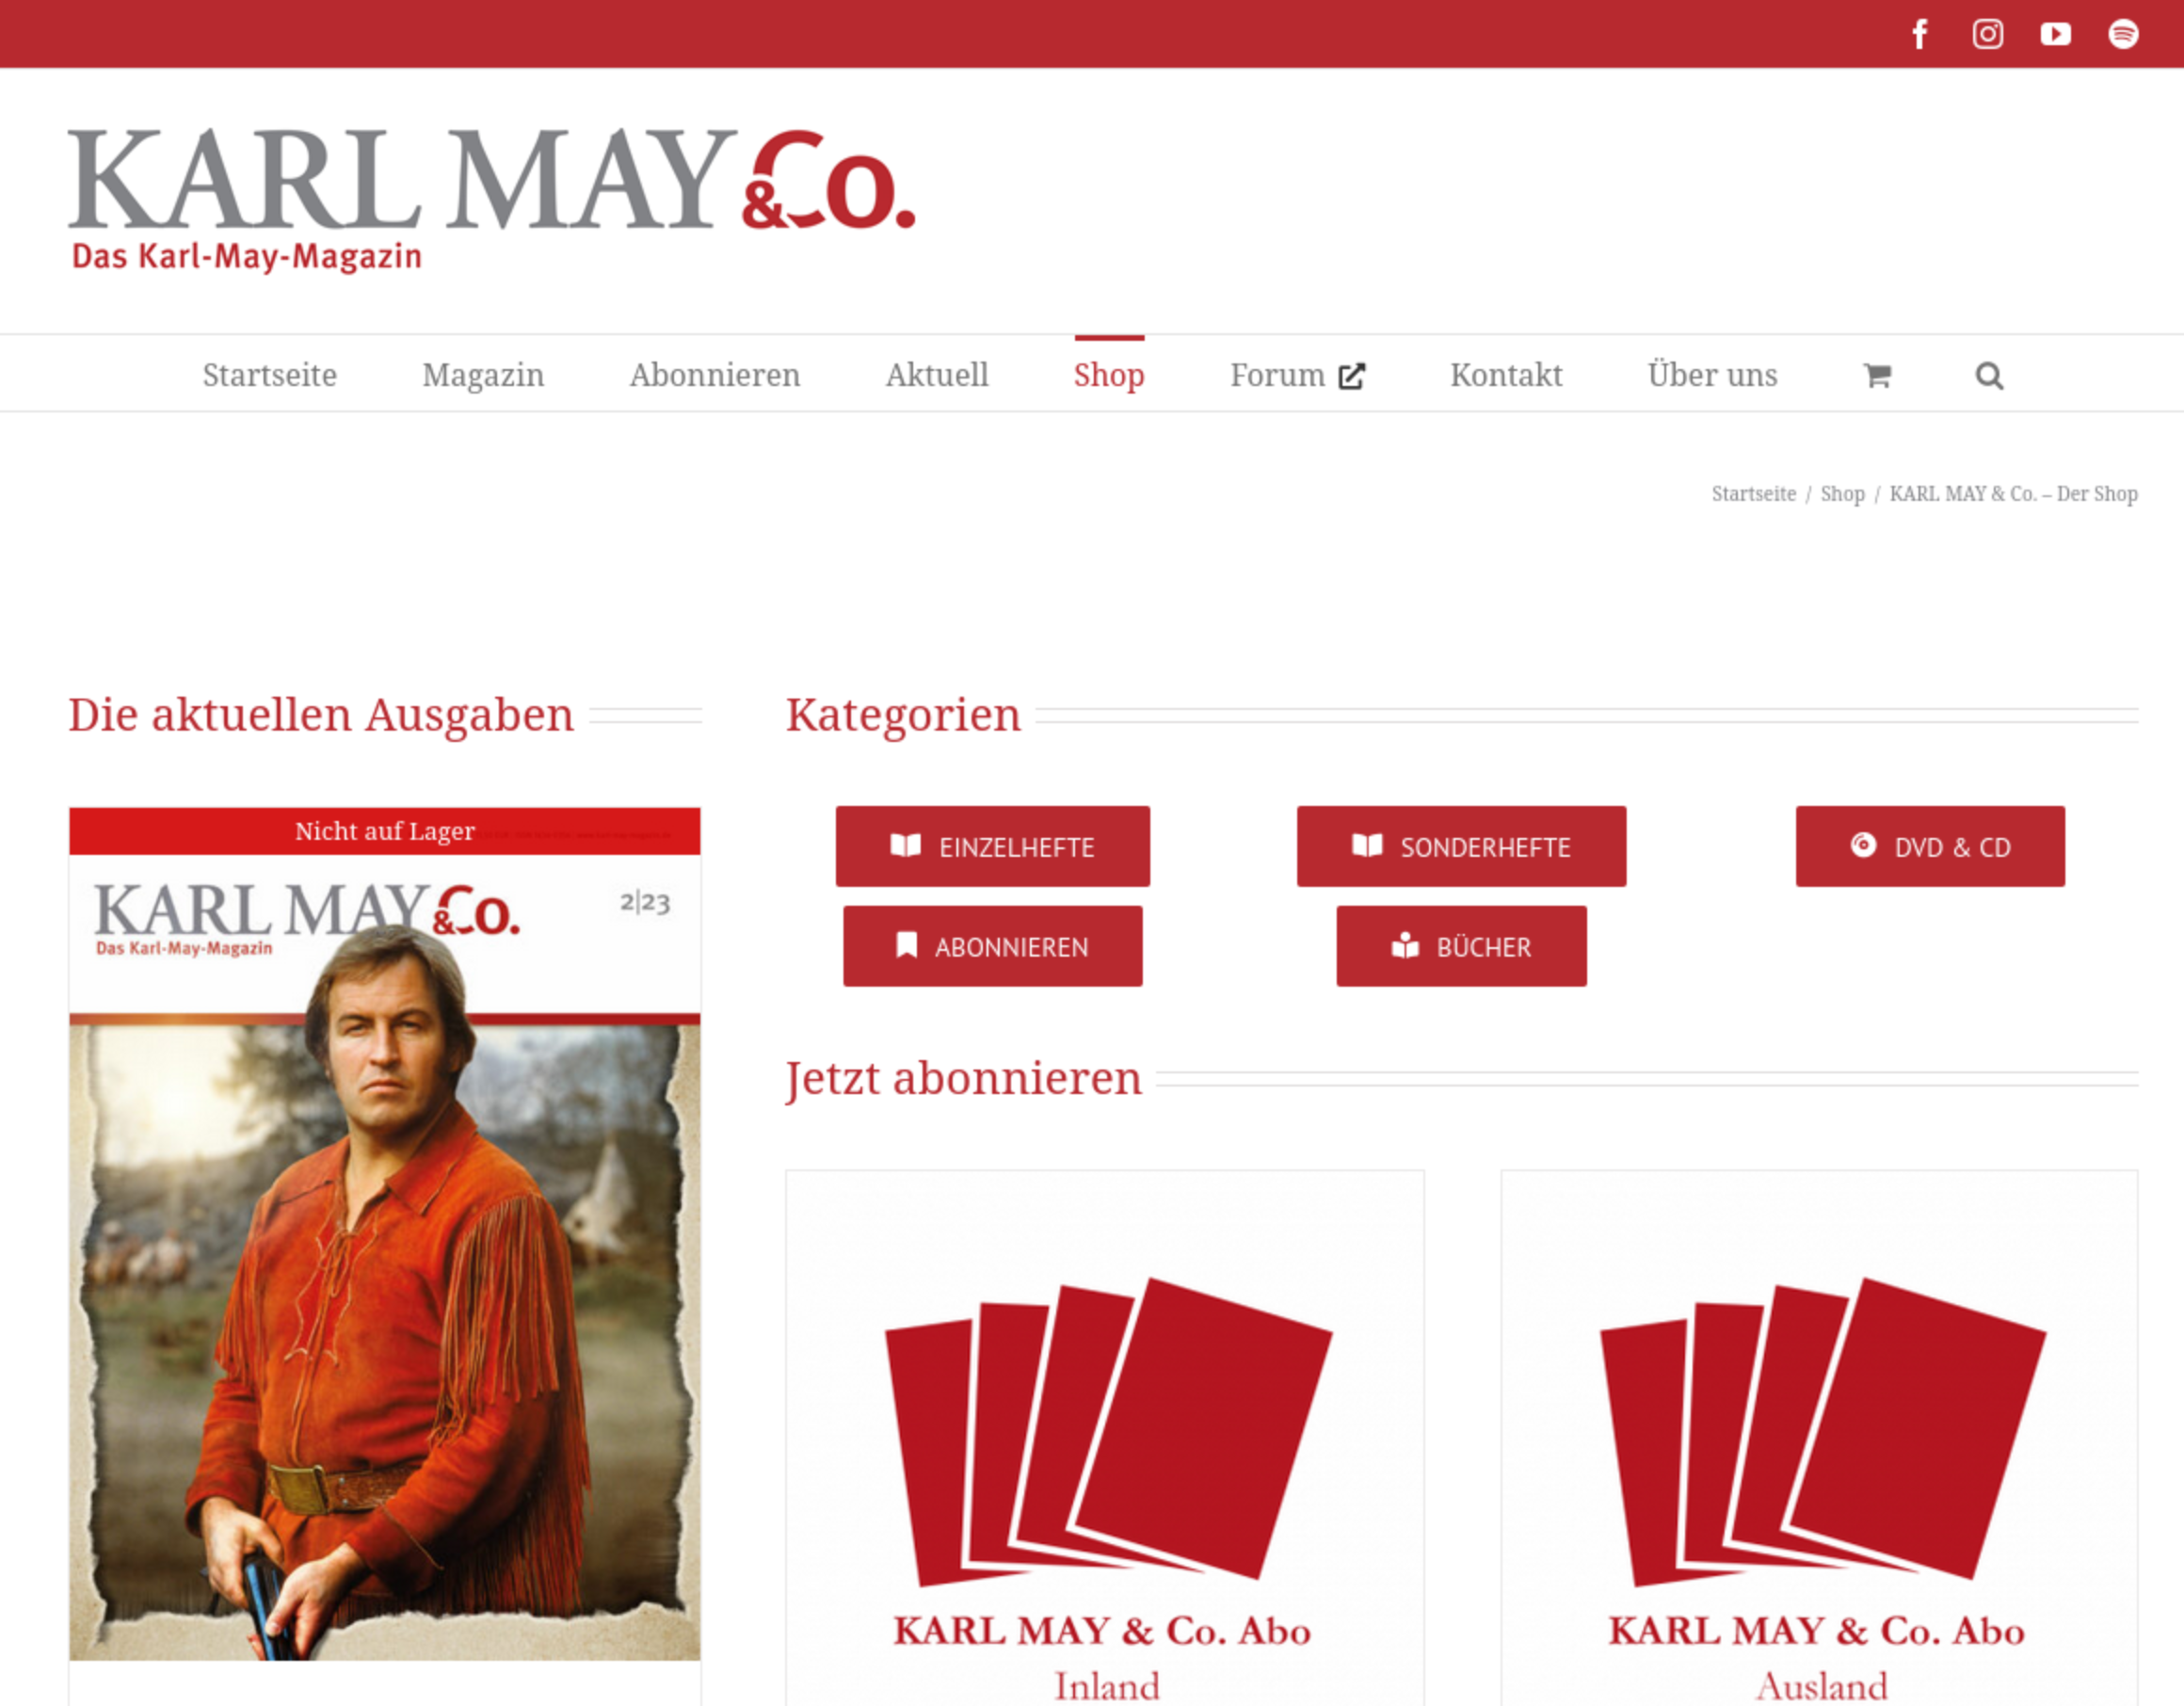Click the external link icon beside Forum
Viewport: 2184px width, 1706px height.
[x=1352, y=375]
